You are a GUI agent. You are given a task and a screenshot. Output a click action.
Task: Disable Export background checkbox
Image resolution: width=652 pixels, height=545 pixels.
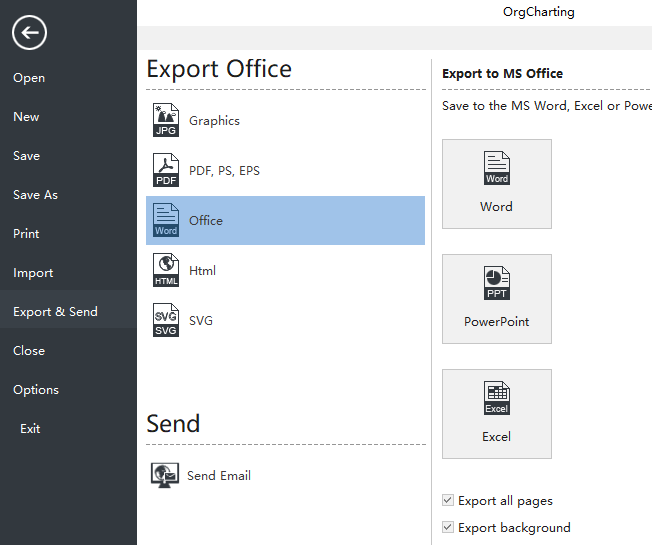click(448, 527)
